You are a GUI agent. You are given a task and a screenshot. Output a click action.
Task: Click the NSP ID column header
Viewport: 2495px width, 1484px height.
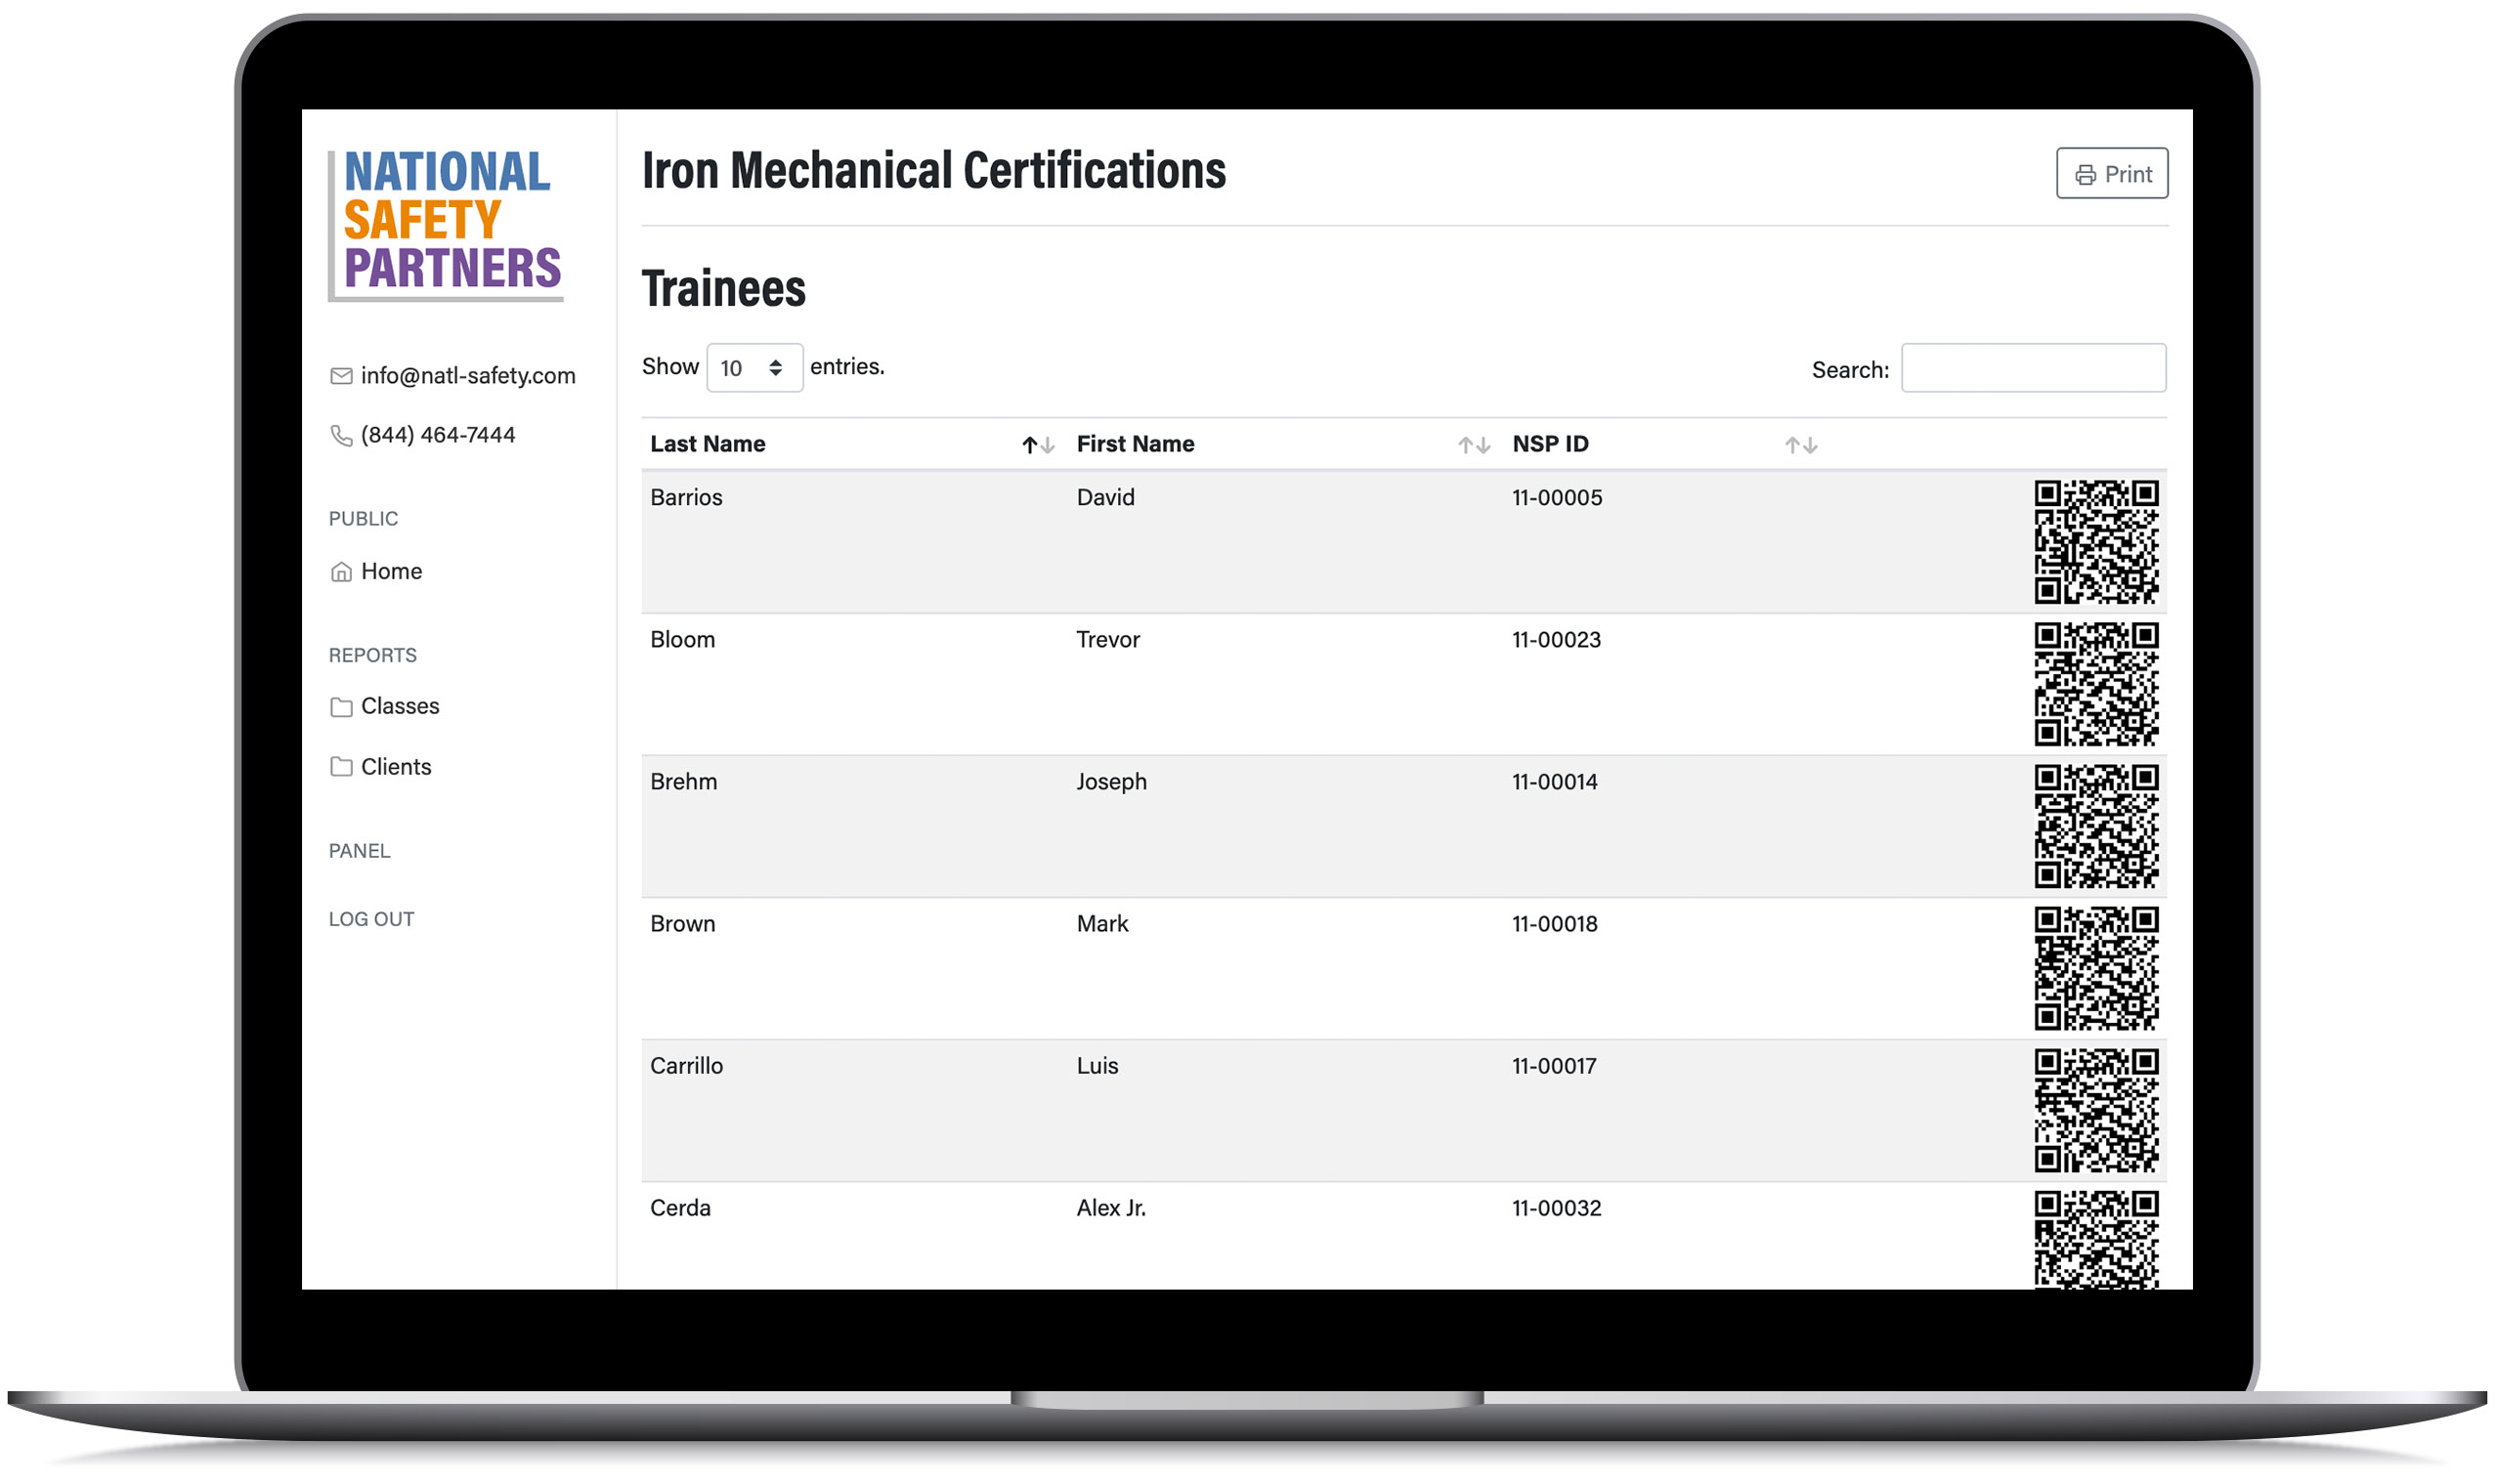(1550, 444)
